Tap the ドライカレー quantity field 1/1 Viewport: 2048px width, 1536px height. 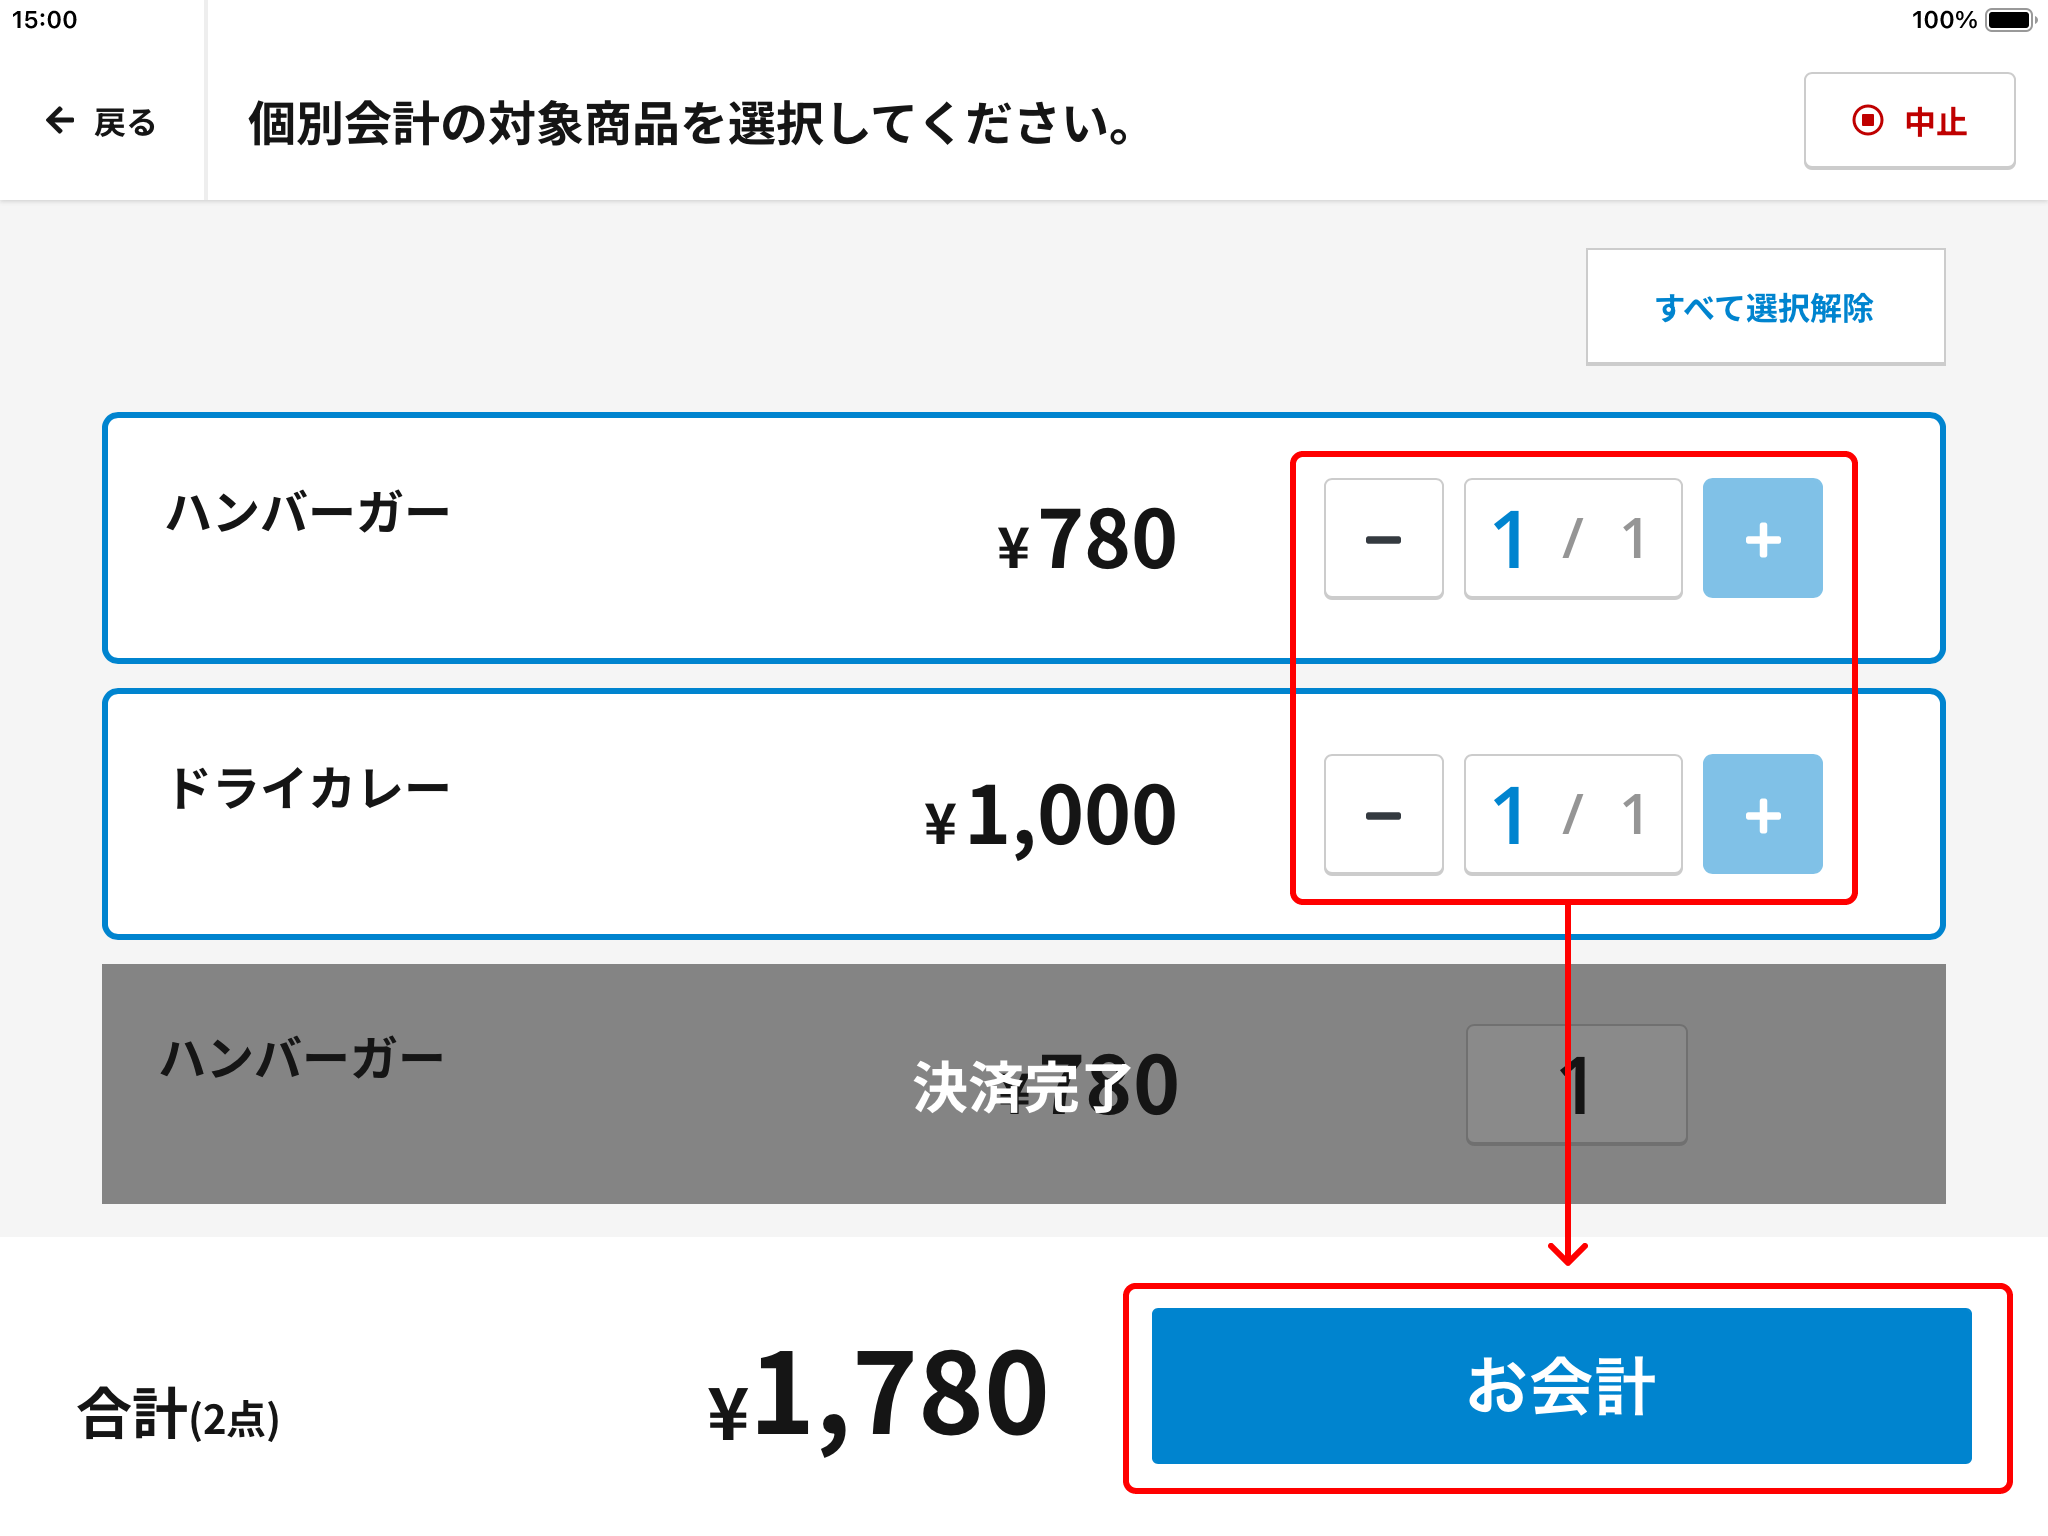(x=1573, y=815)
